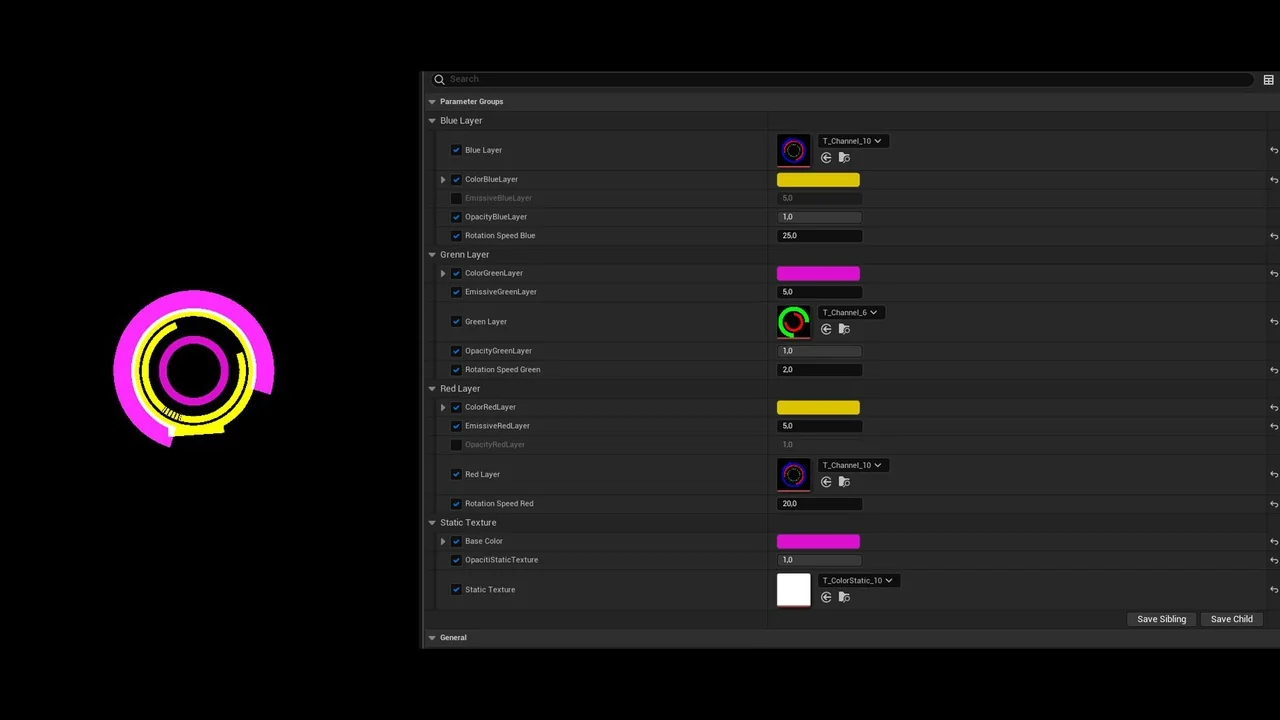This screenshot has width=1280, height=720.
Task: Click the Save Sibling button
Action: (1161, 619)
